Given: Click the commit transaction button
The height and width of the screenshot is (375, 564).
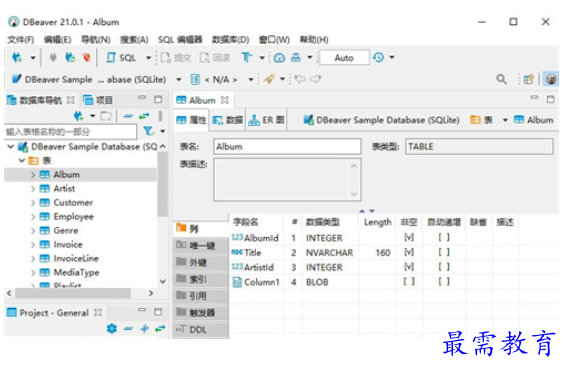Looking at the screenshot, I should click(176, 58).
